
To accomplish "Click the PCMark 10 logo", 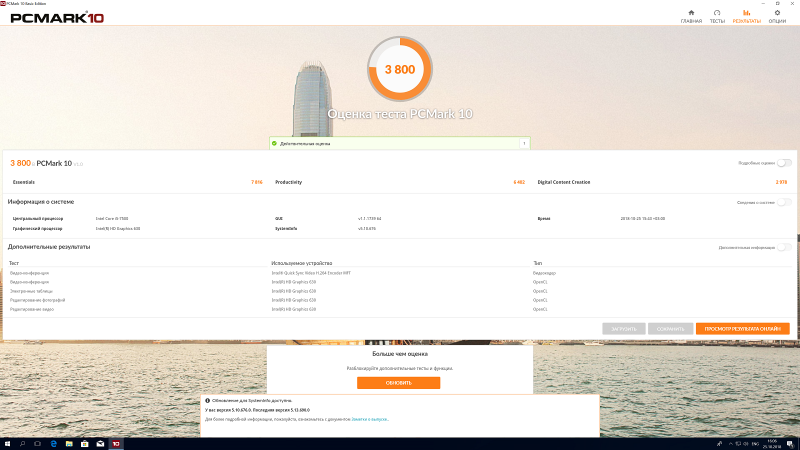I will tap(57, 18).
